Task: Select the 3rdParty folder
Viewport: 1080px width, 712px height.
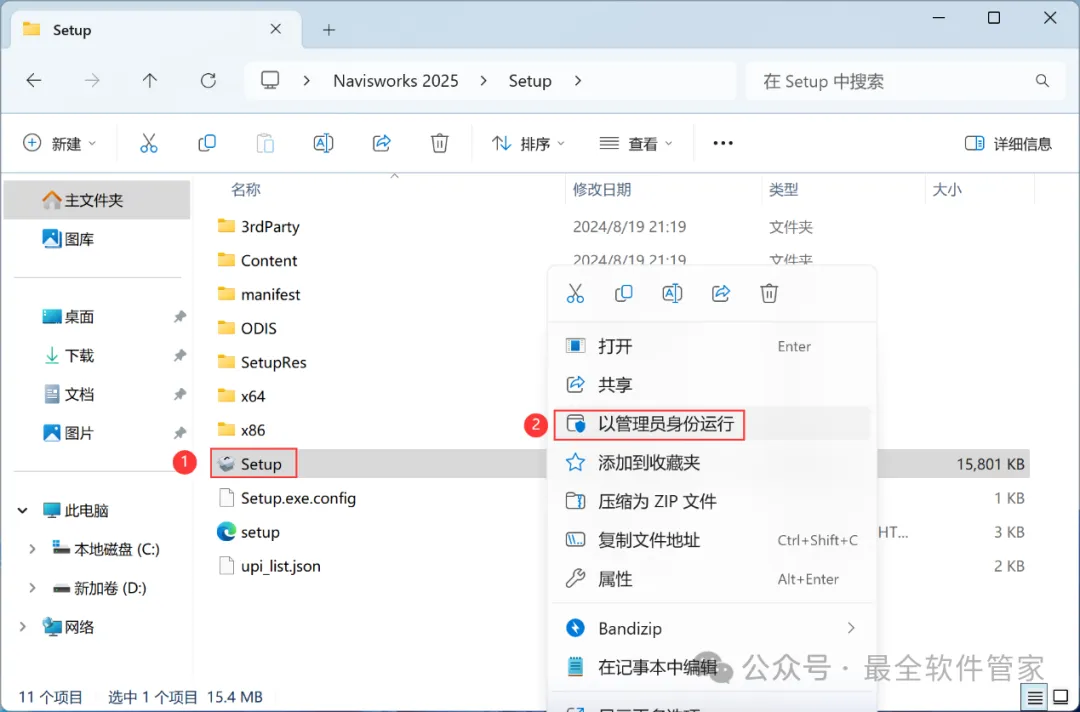Action: (x=258, y=227)
